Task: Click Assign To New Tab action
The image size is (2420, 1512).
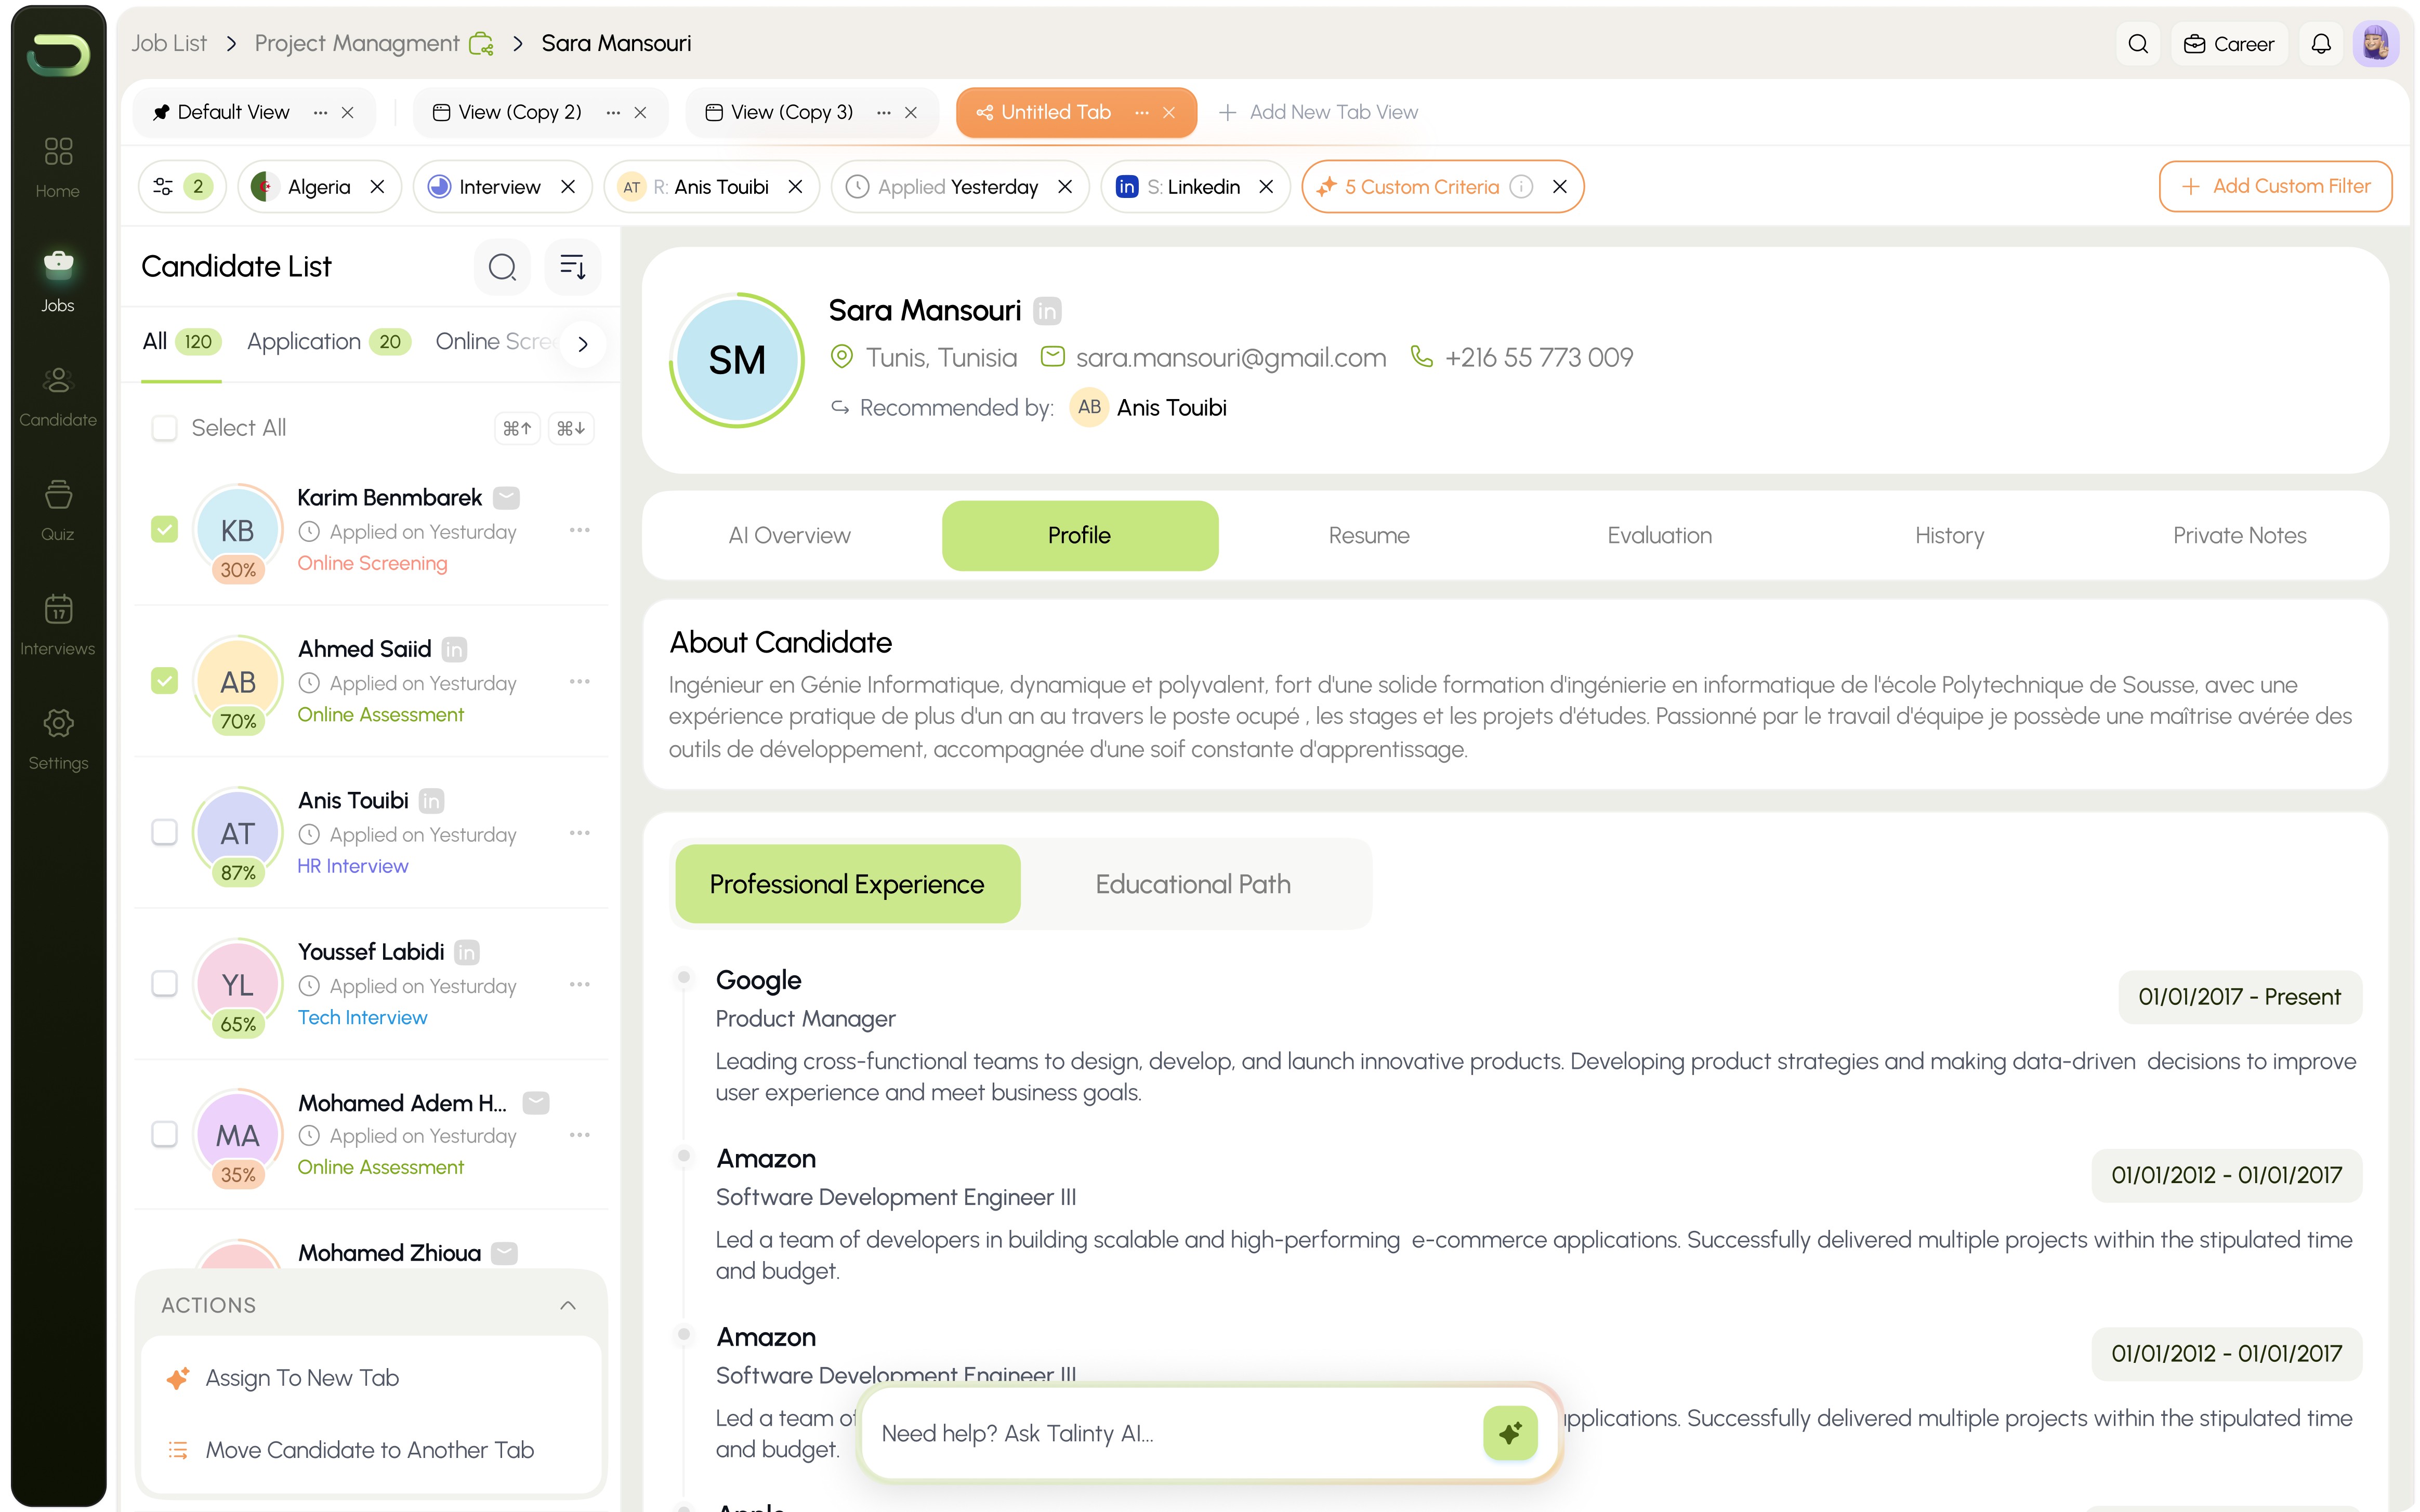Action: pos(302,1378)
